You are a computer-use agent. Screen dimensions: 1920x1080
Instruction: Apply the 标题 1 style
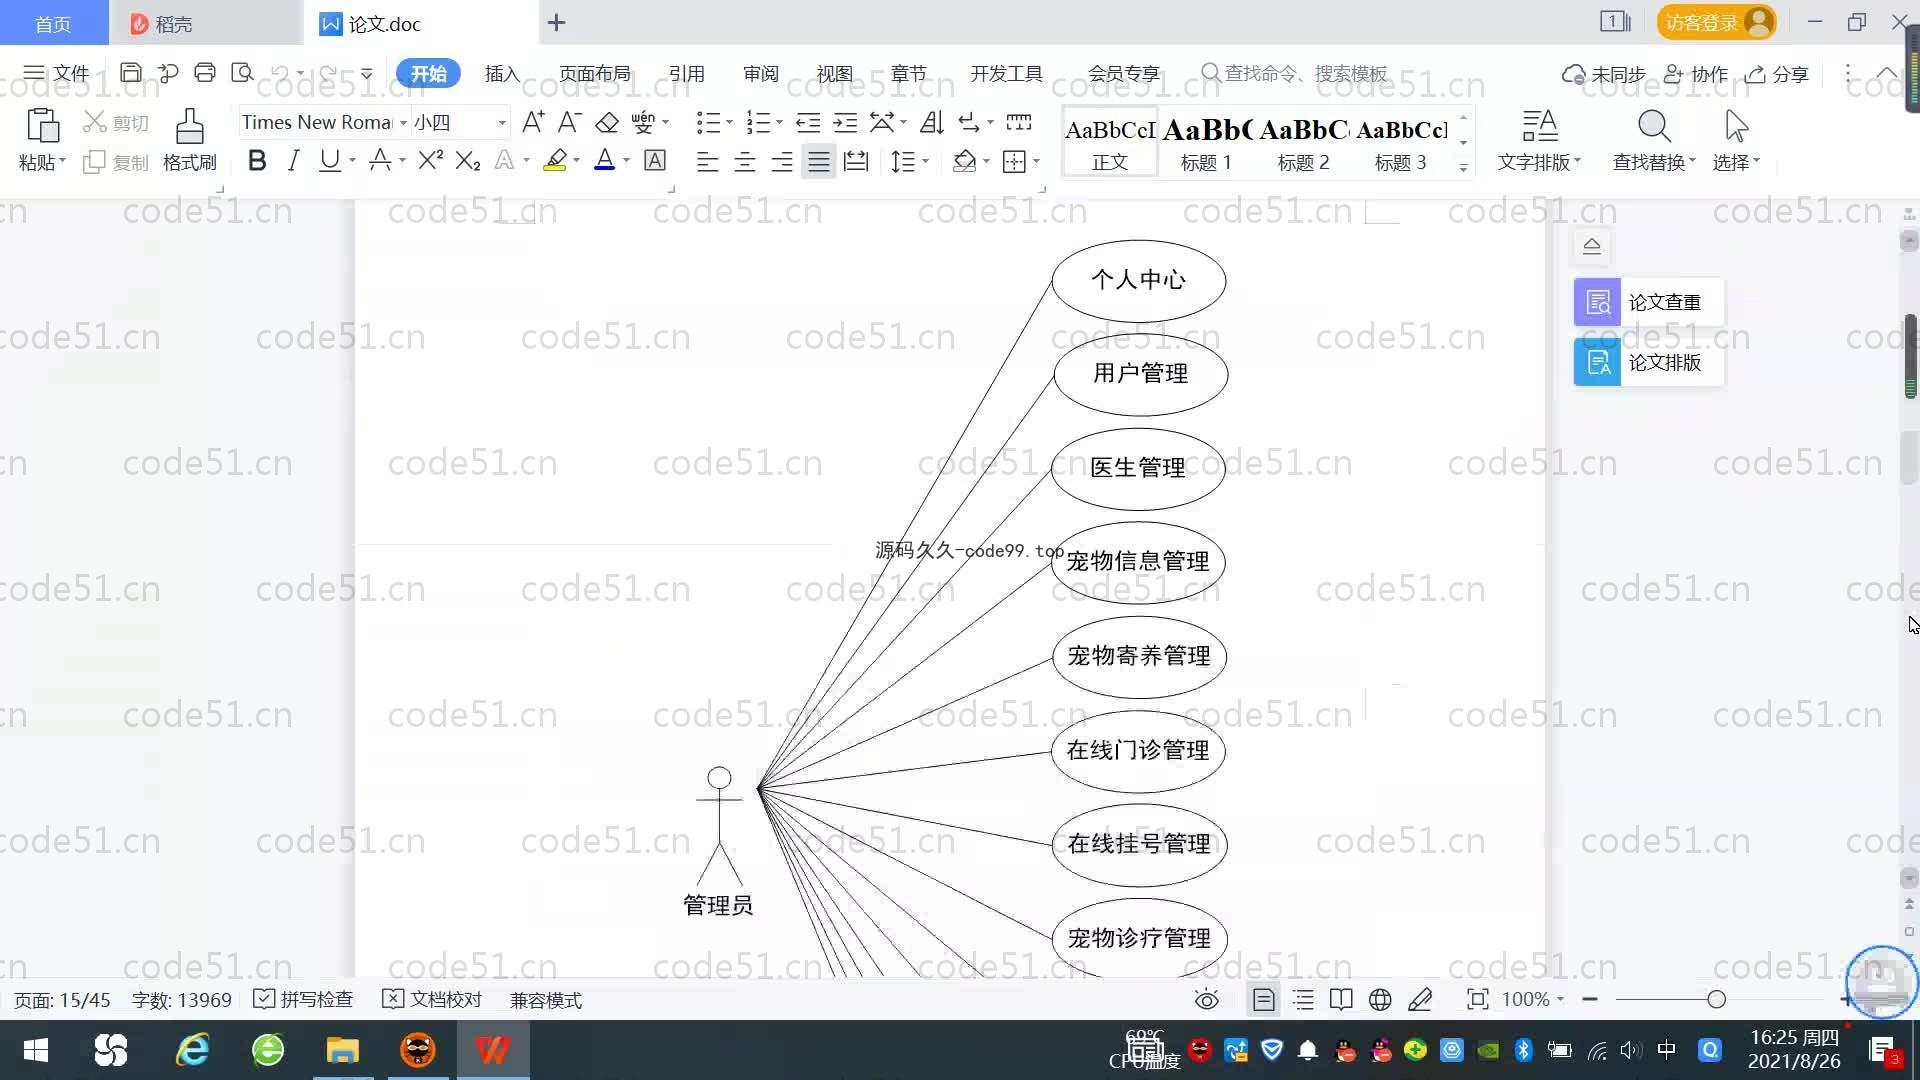point(1206,142)
